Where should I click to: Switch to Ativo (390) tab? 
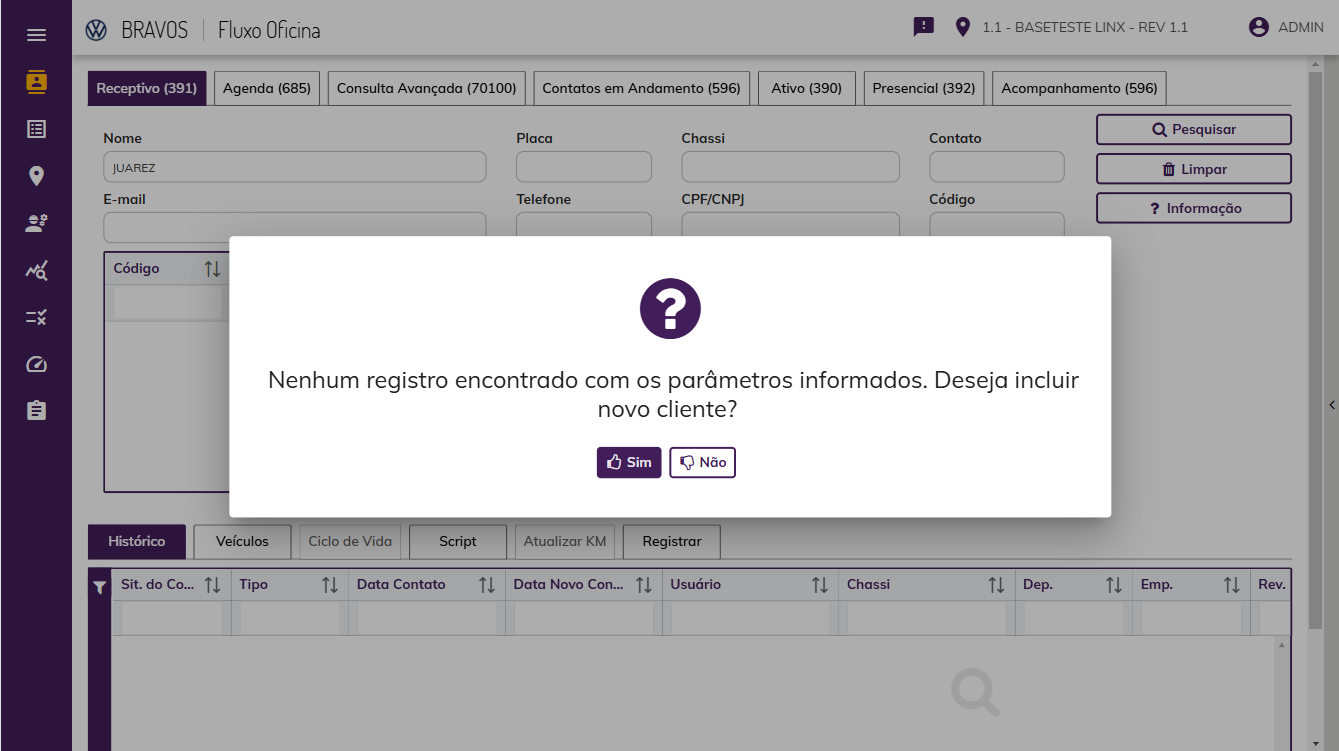(807, 88)
